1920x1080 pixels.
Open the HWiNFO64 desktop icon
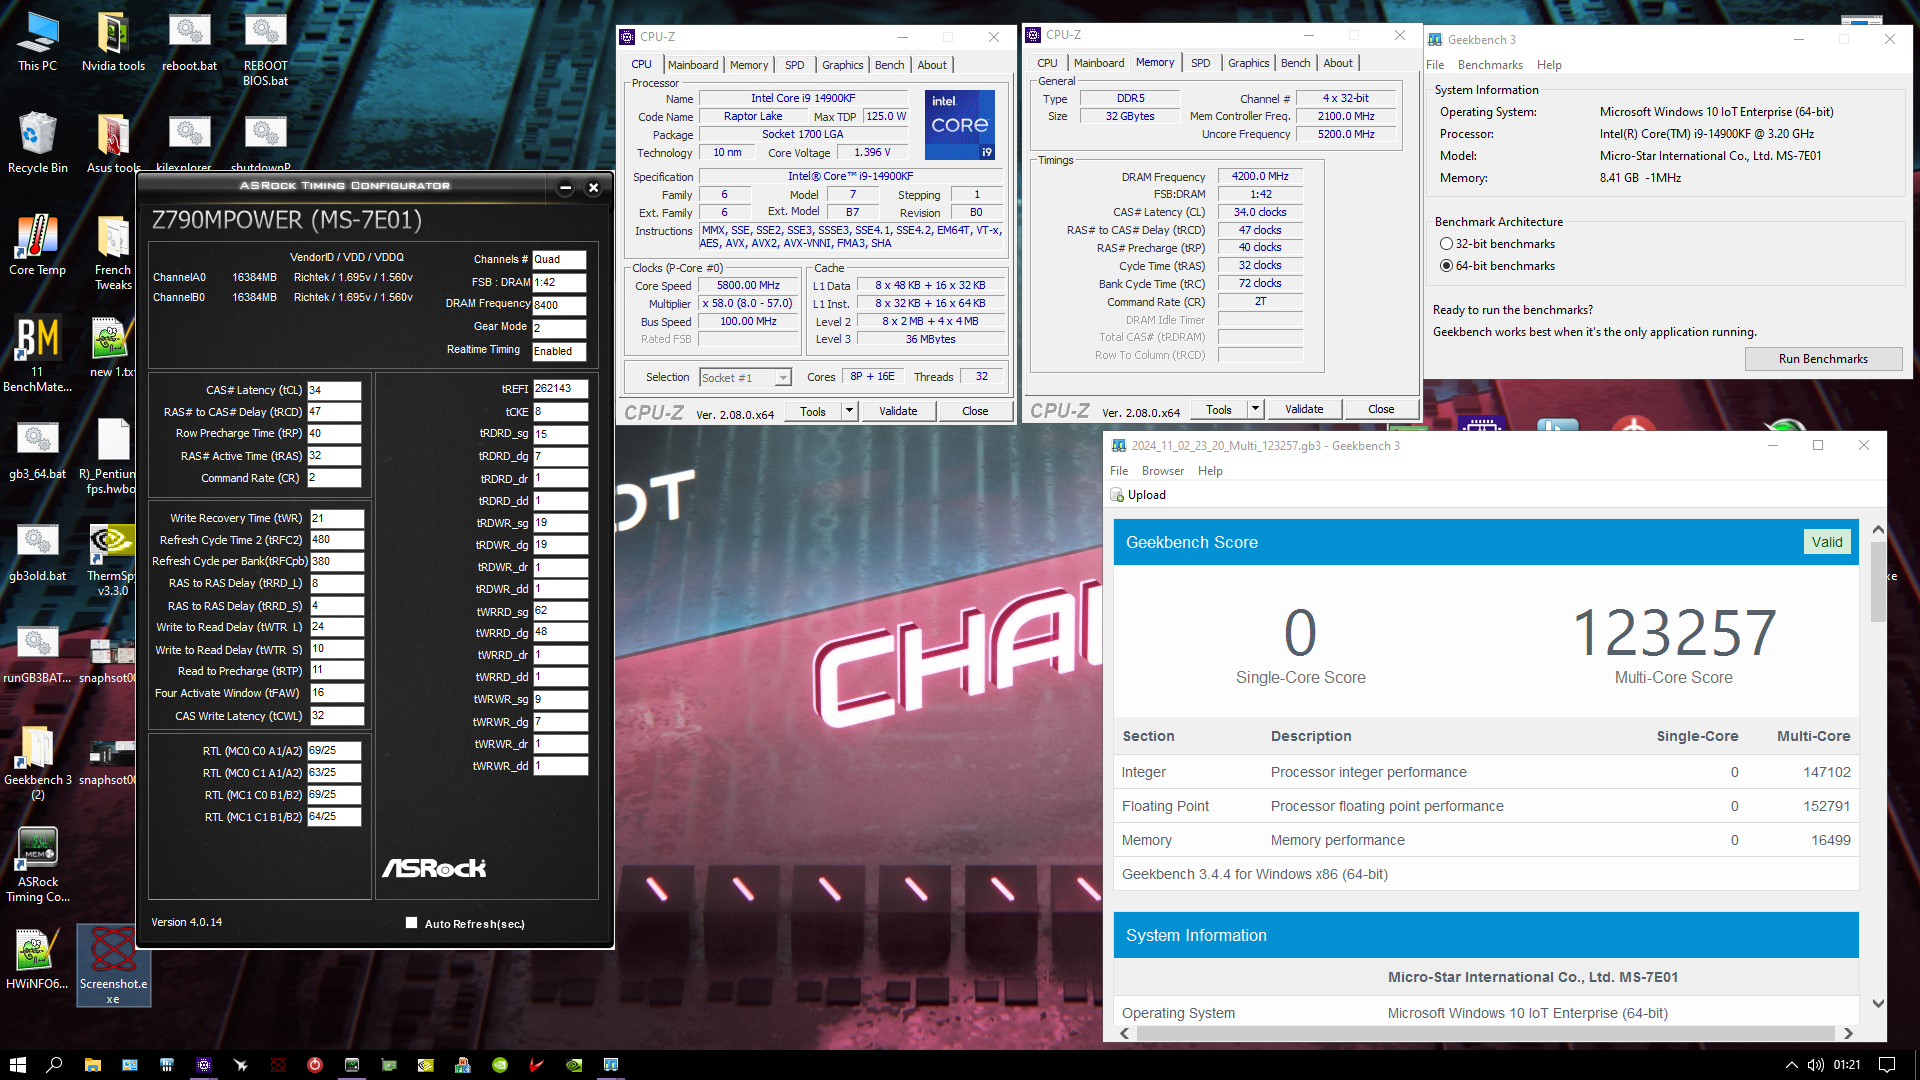click(37, 959)
